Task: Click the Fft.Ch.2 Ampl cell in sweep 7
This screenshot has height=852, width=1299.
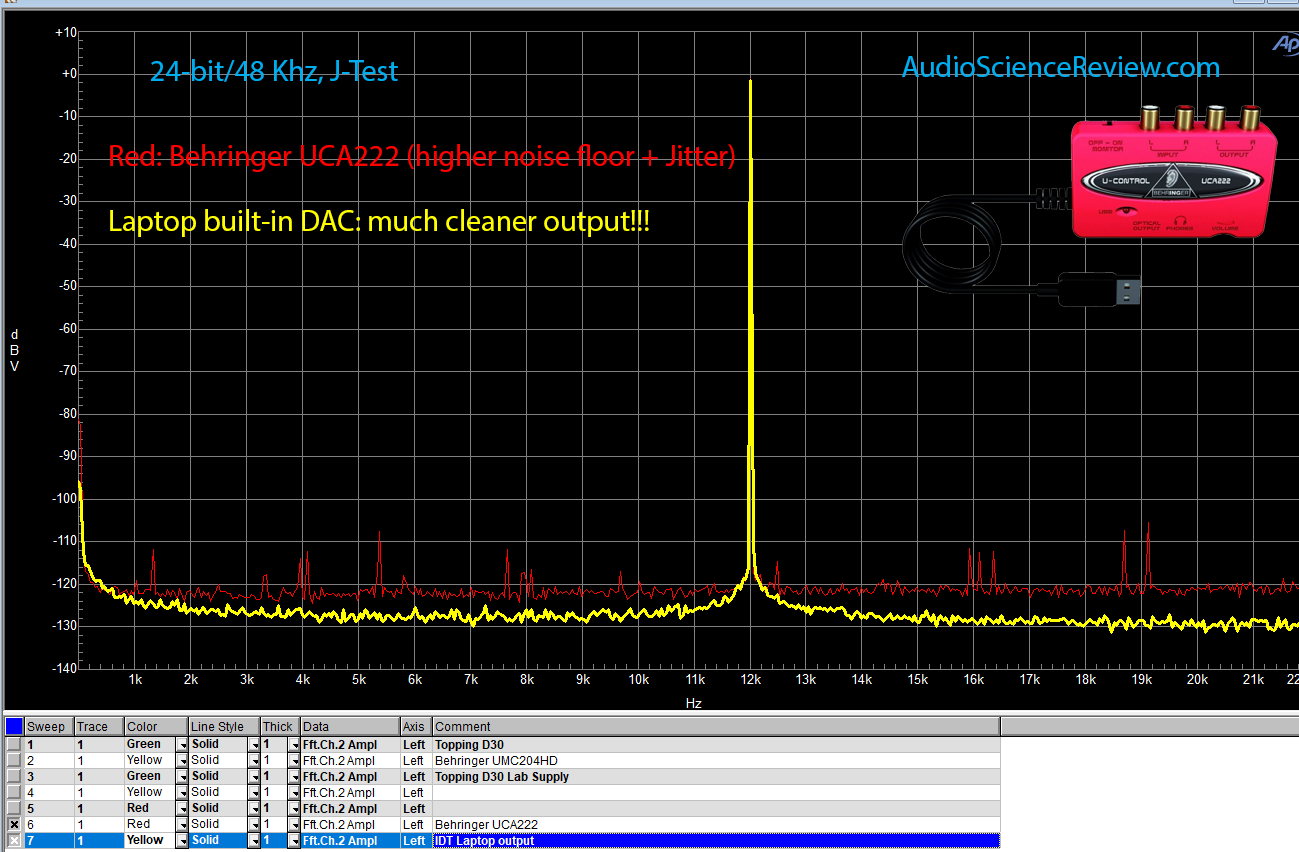Action: (x=350, y=841)
